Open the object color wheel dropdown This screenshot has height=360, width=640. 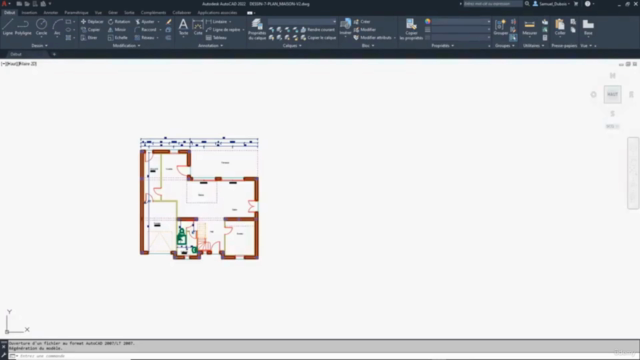[x=427, y=22]
